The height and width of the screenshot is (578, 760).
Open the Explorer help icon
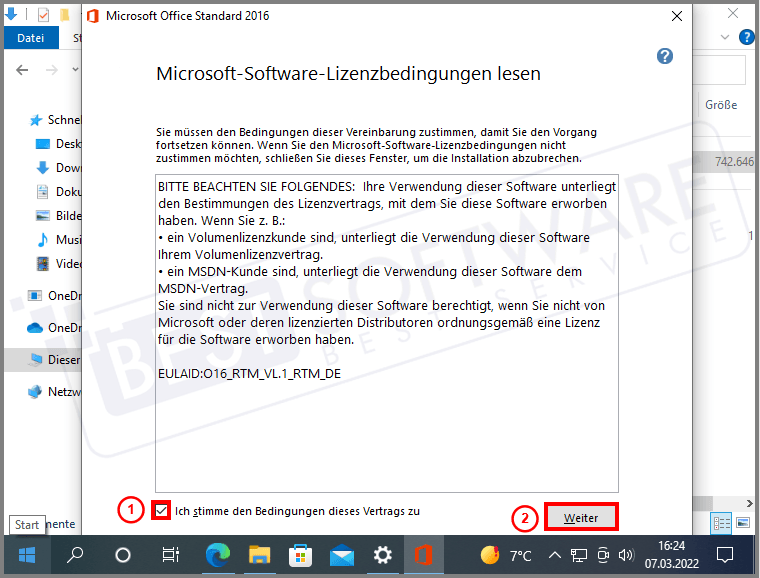point(746,37)
